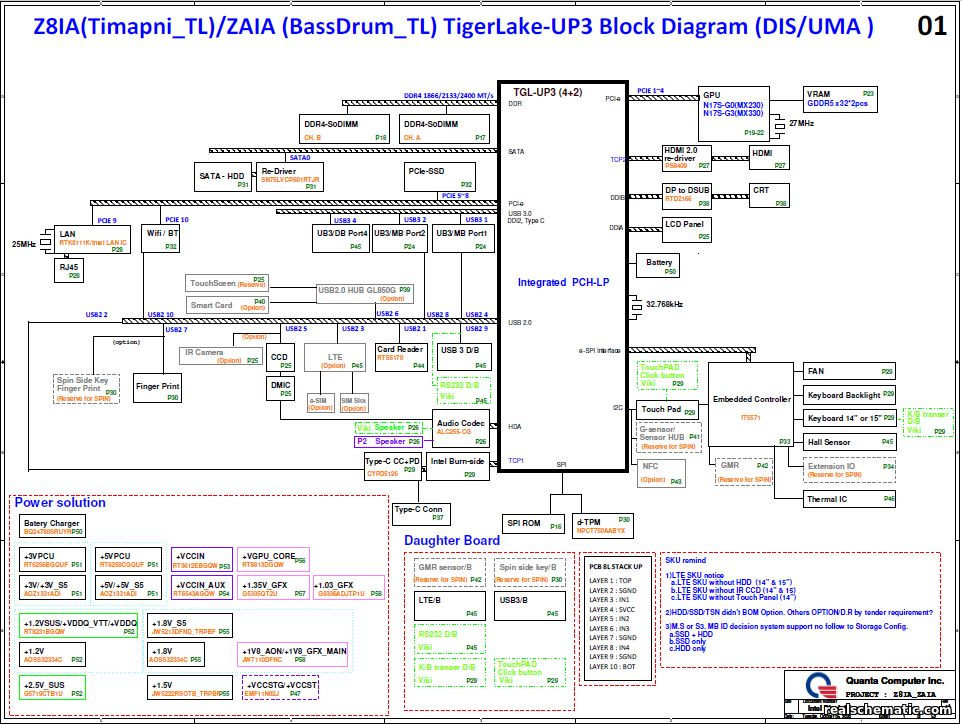Select the P2 Speaker block

tap(388, 442)
